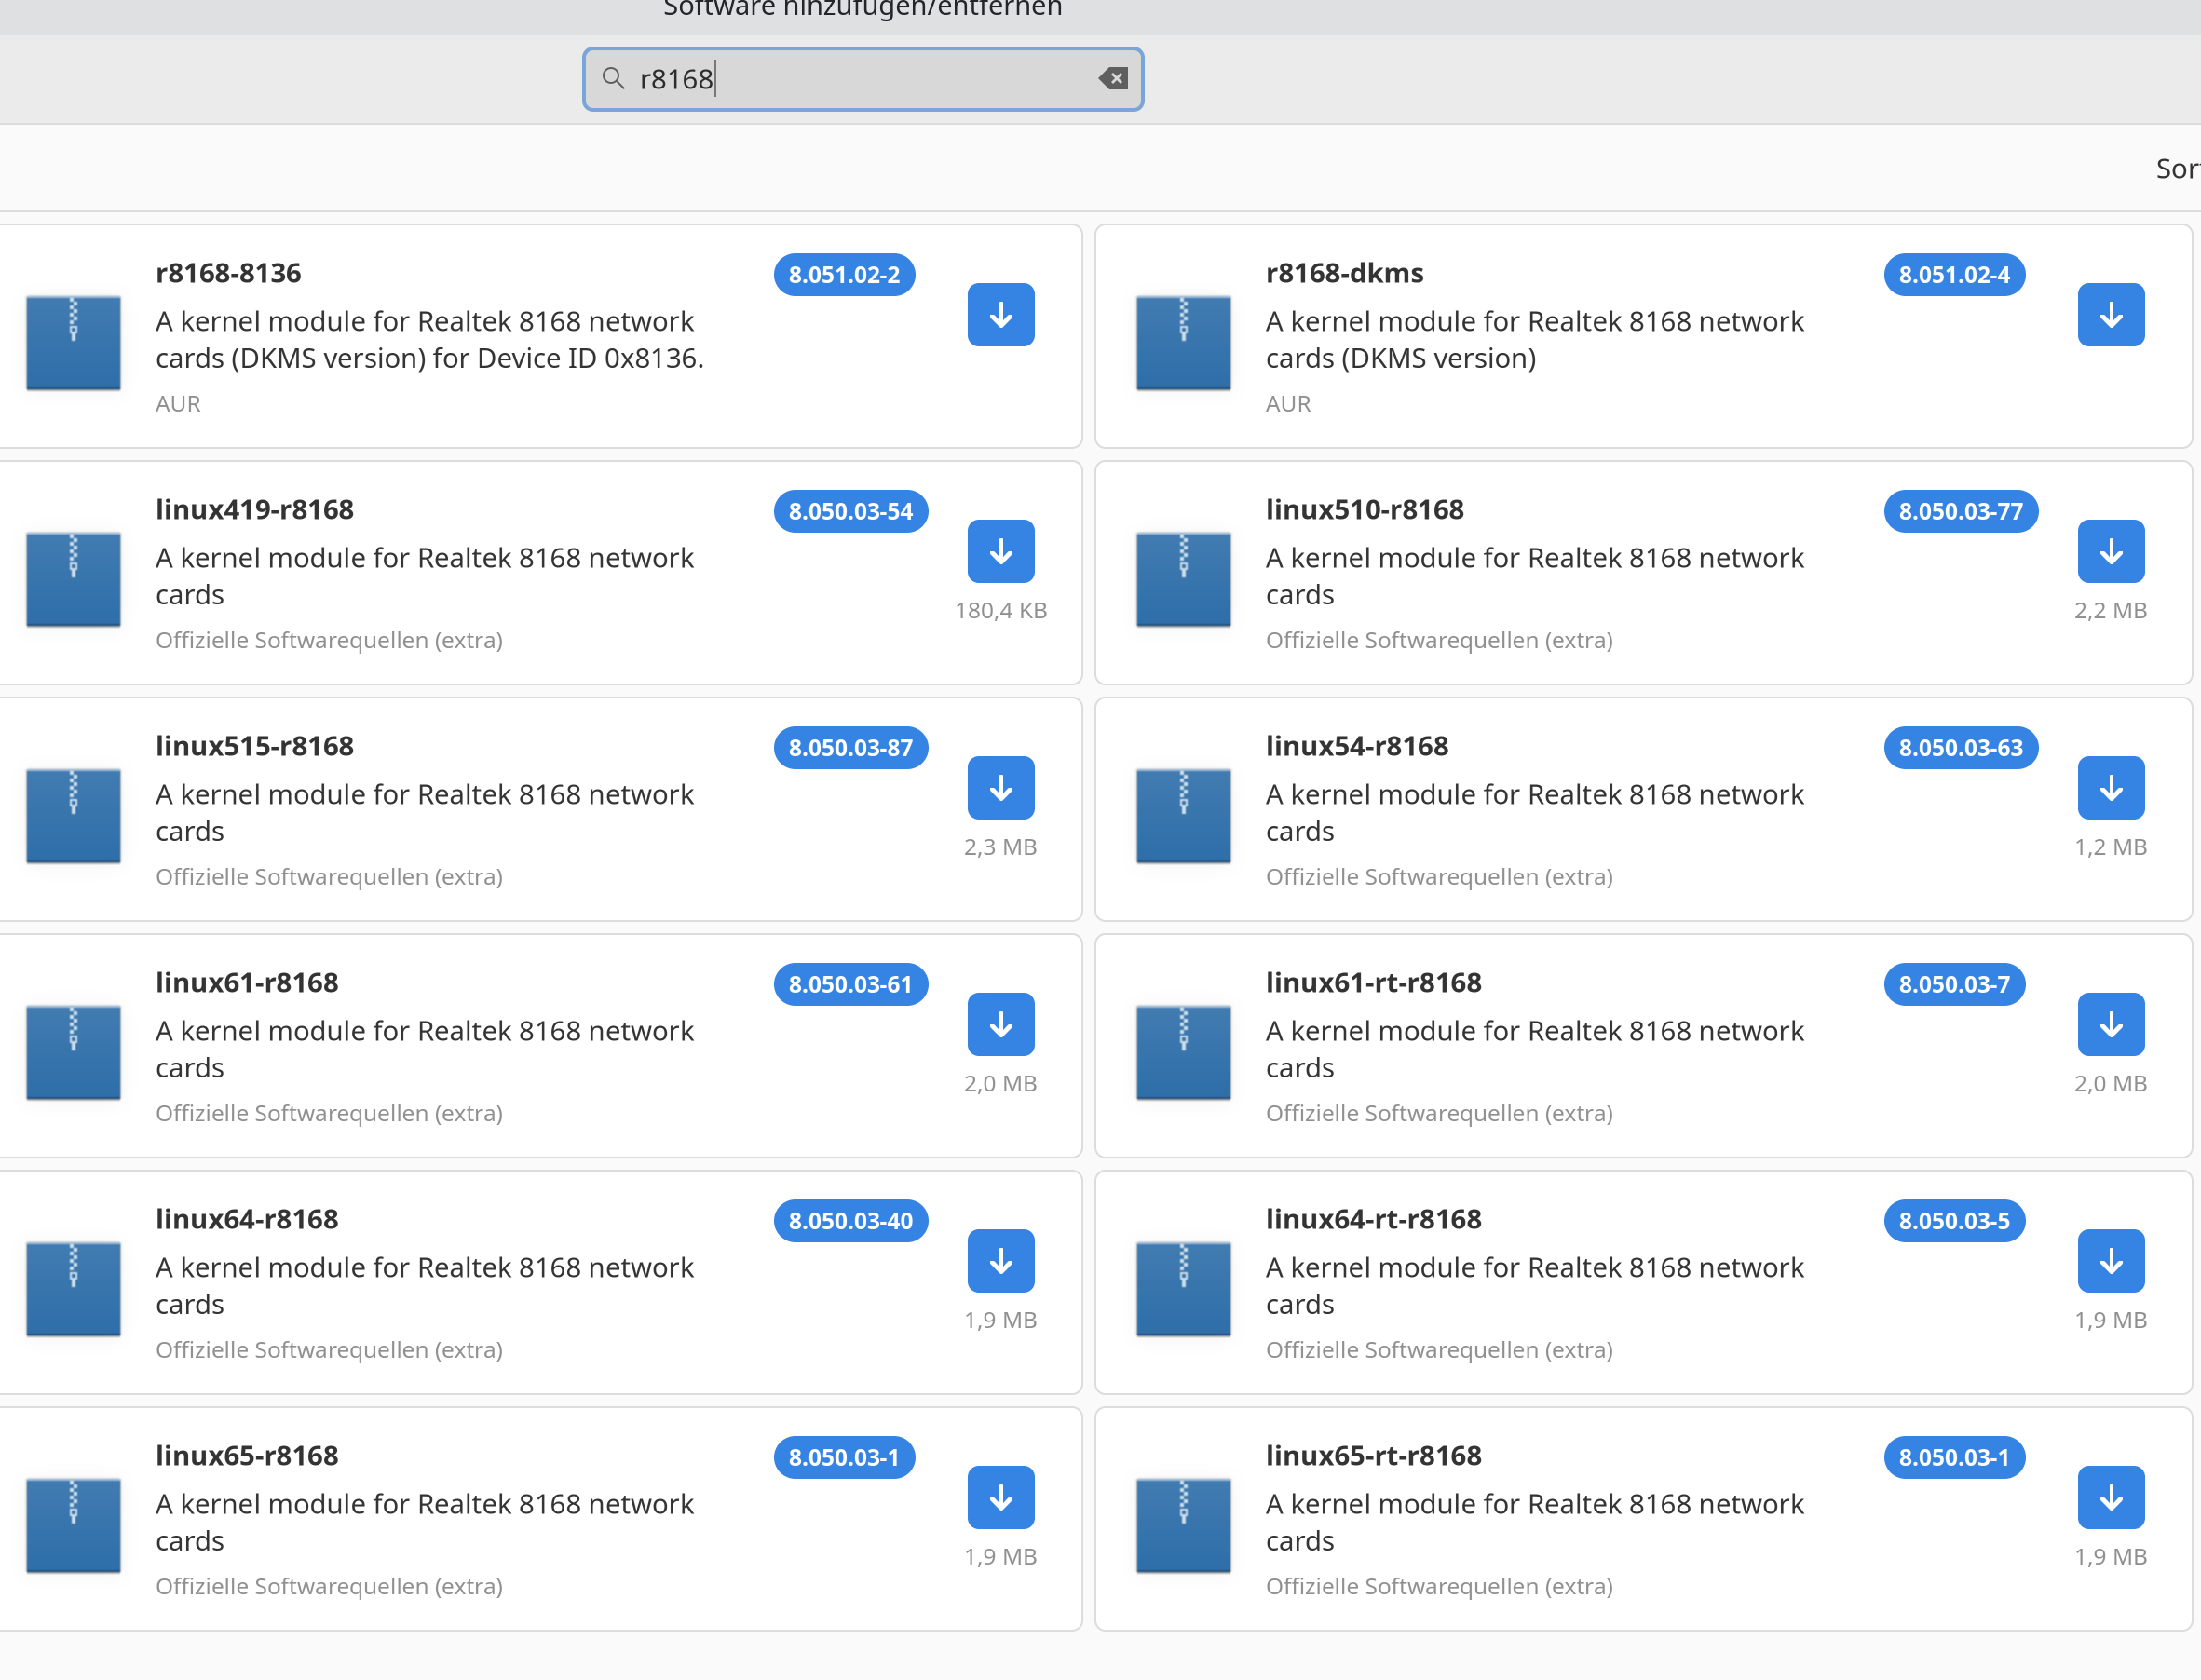Screen dimensions: 2201x1680
Task: Click the 2,3 MB size label
Action: click(x=1000, y=847)
